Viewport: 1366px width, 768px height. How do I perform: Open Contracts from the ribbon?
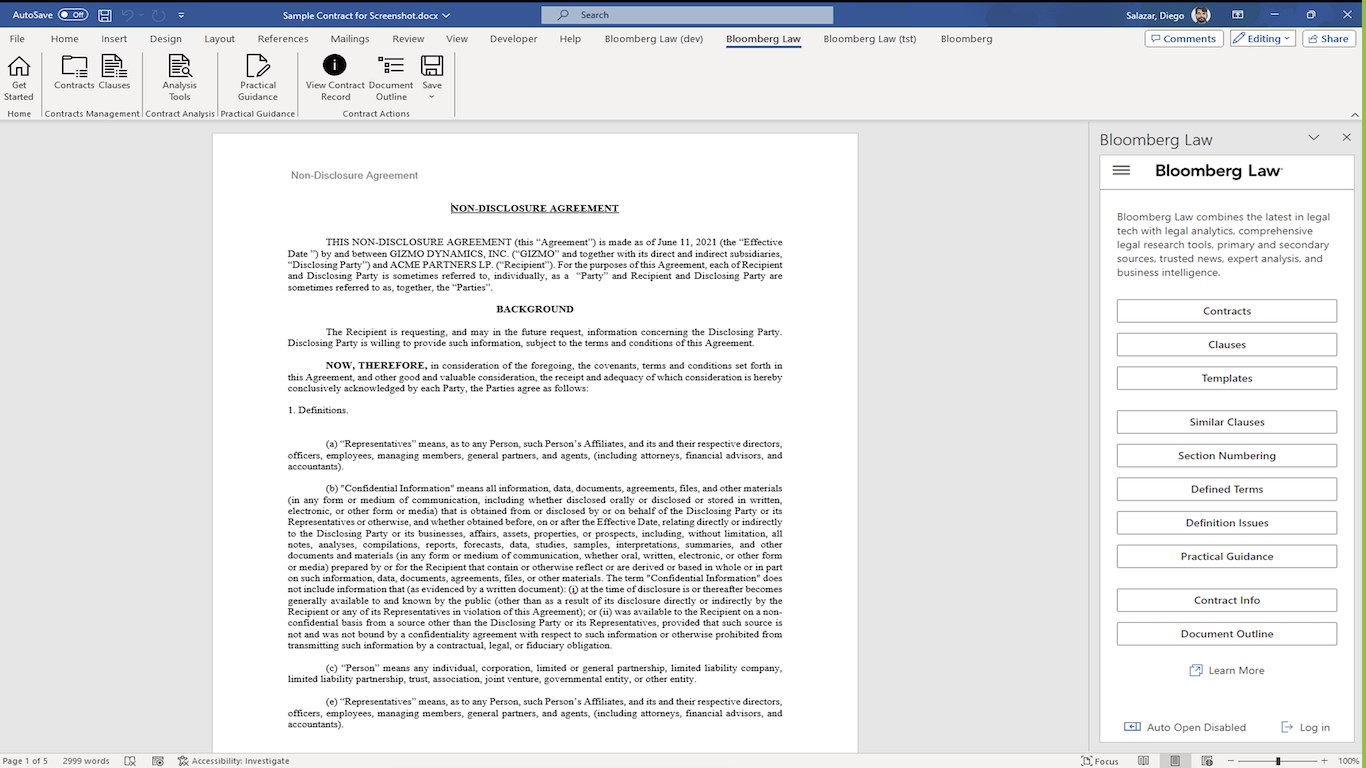[74, 74]
